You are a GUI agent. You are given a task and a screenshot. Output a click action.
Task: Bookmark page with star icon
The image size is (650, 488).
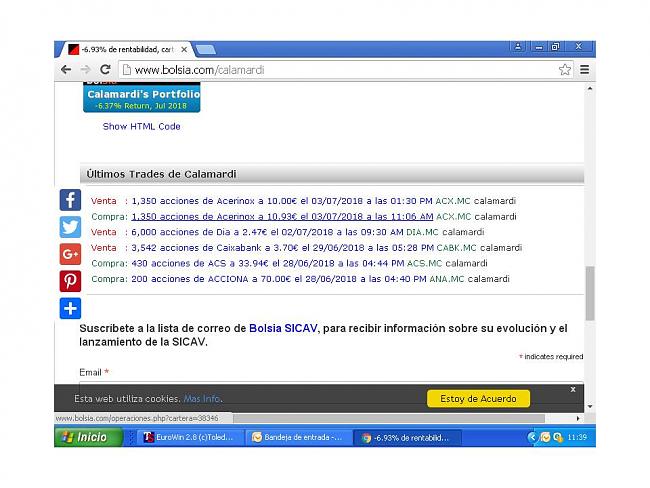565,70
